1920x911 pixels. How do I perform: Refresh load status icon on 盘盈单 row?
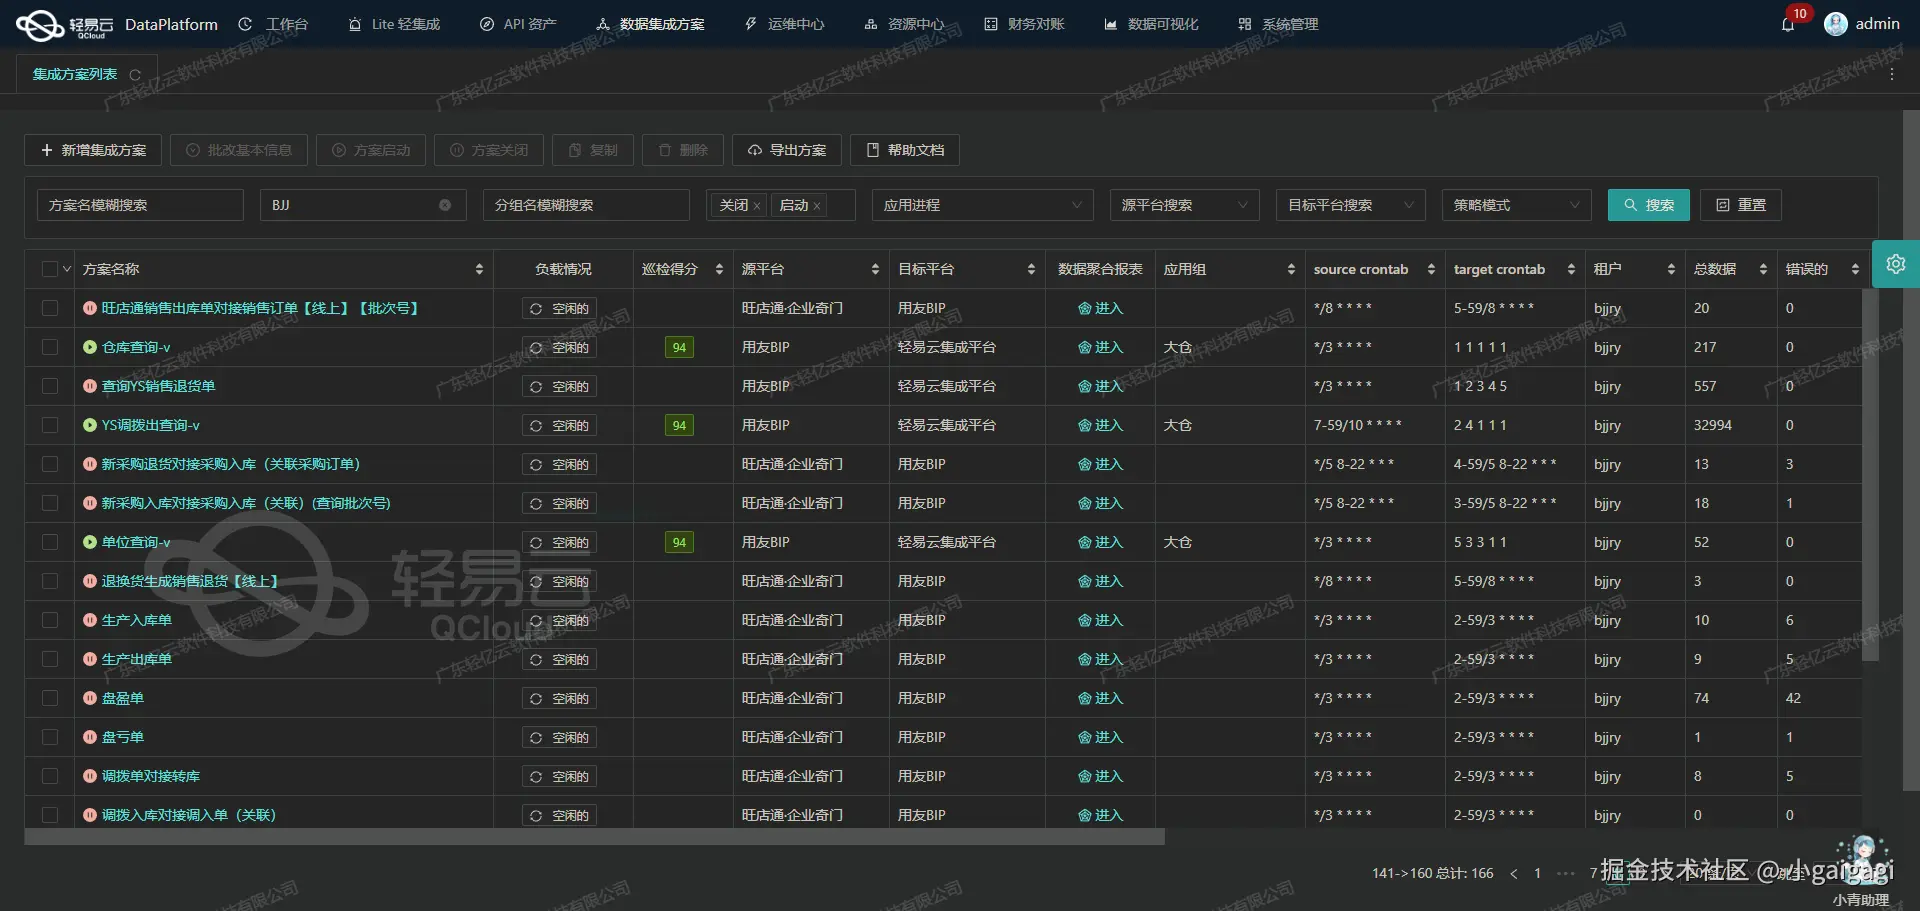537,698
